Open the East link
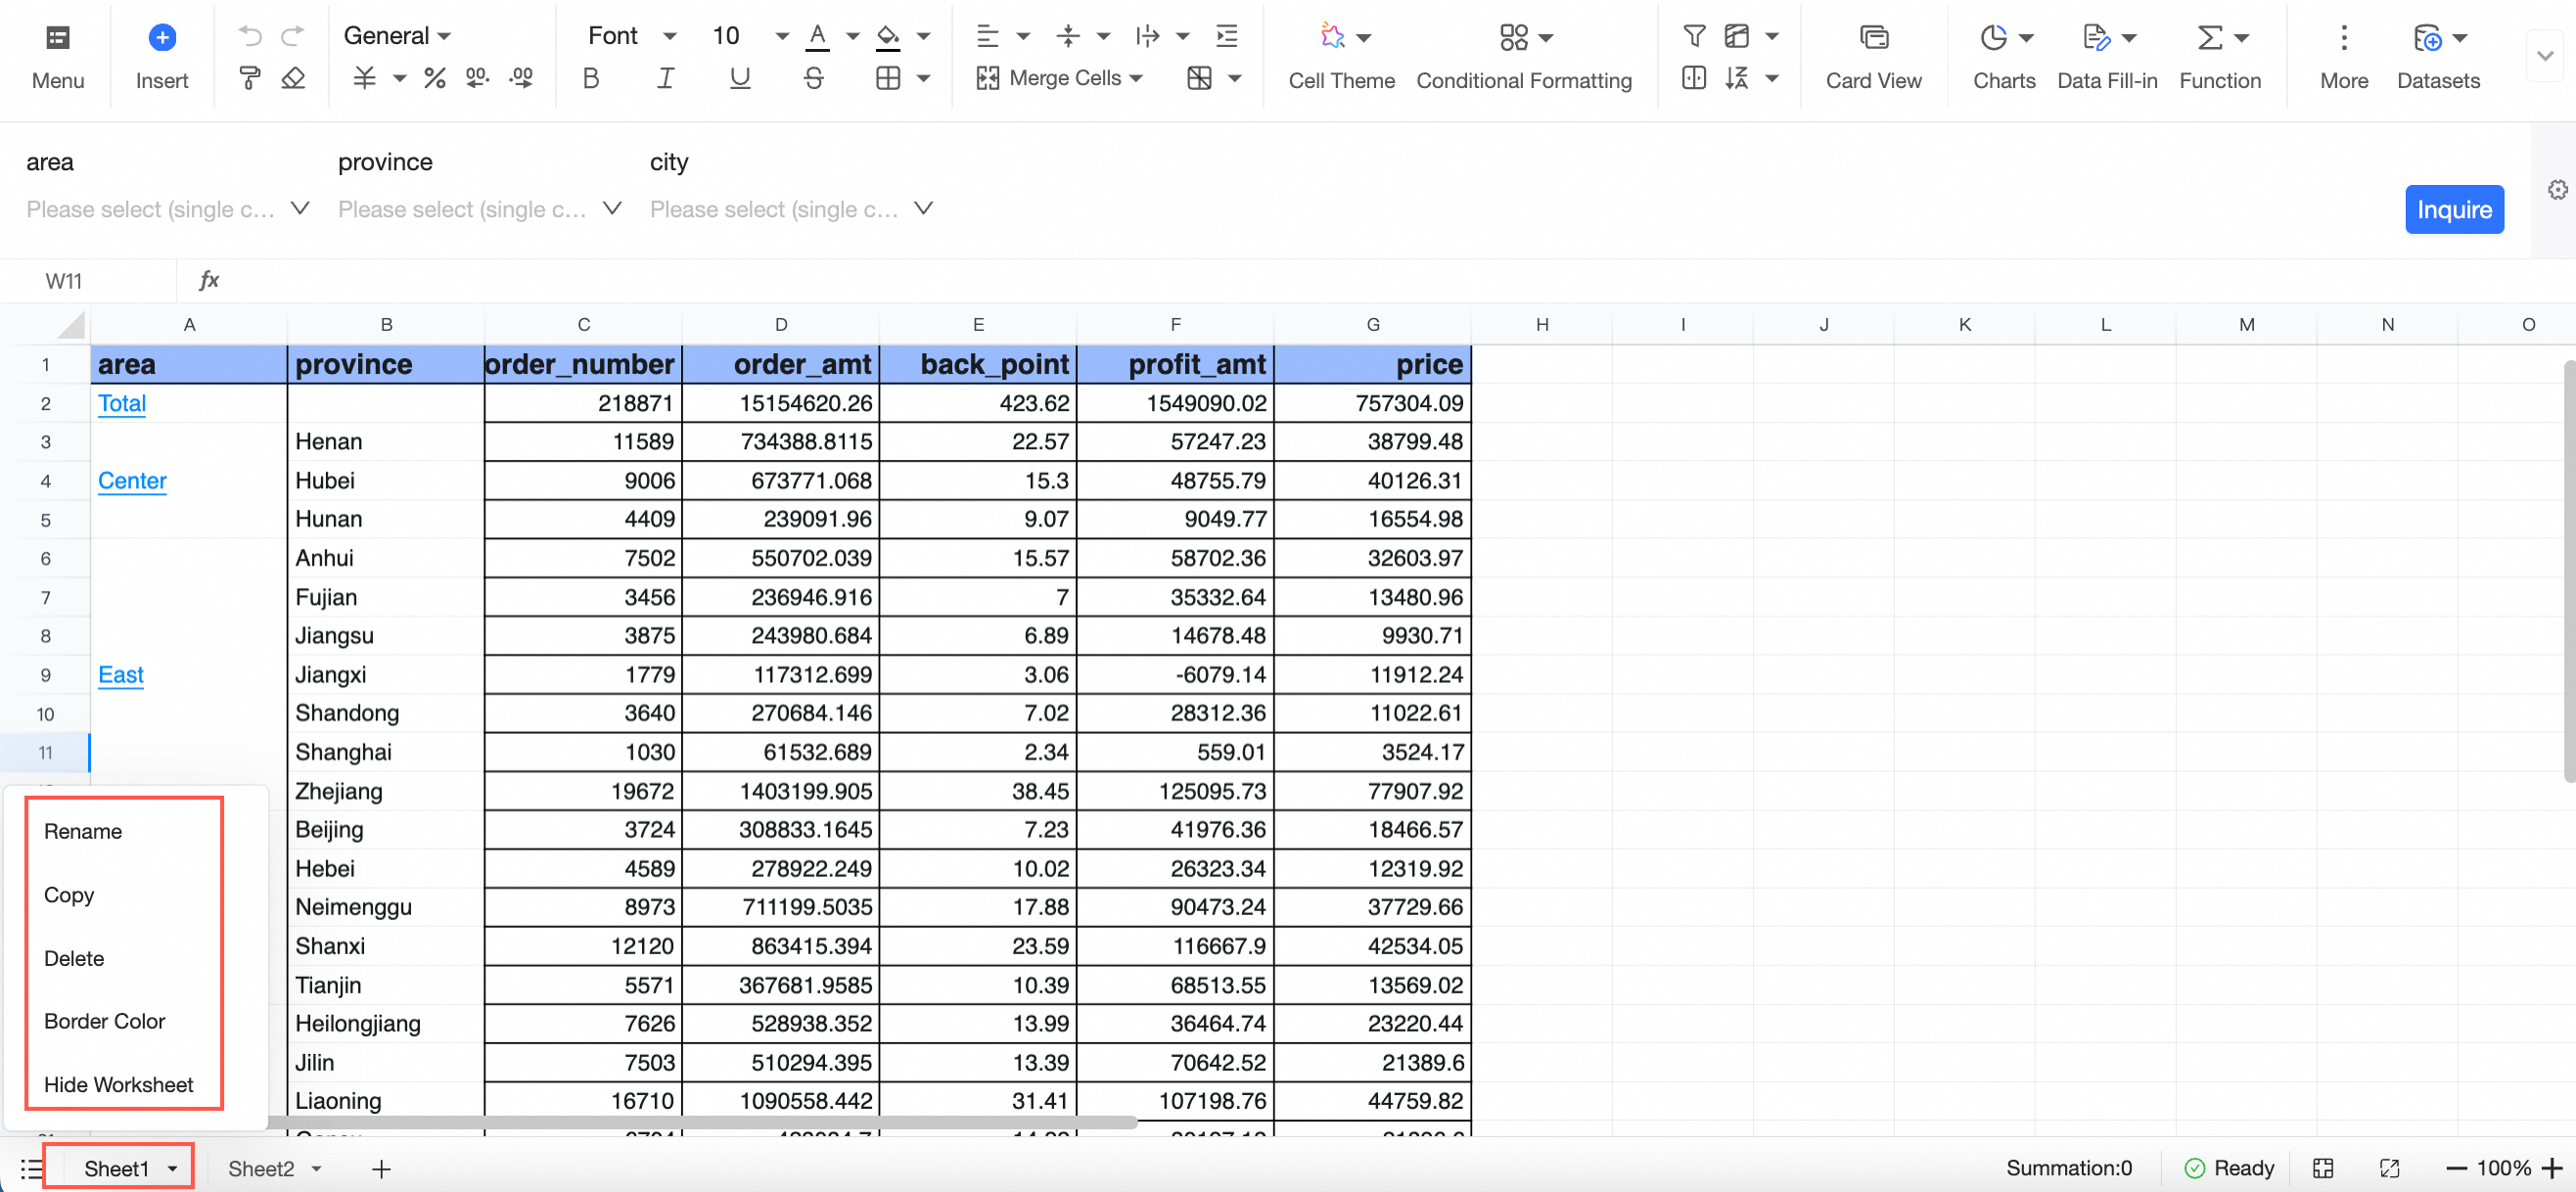2576x1192 pixels. pyautogui.click(x=121, y=675)
